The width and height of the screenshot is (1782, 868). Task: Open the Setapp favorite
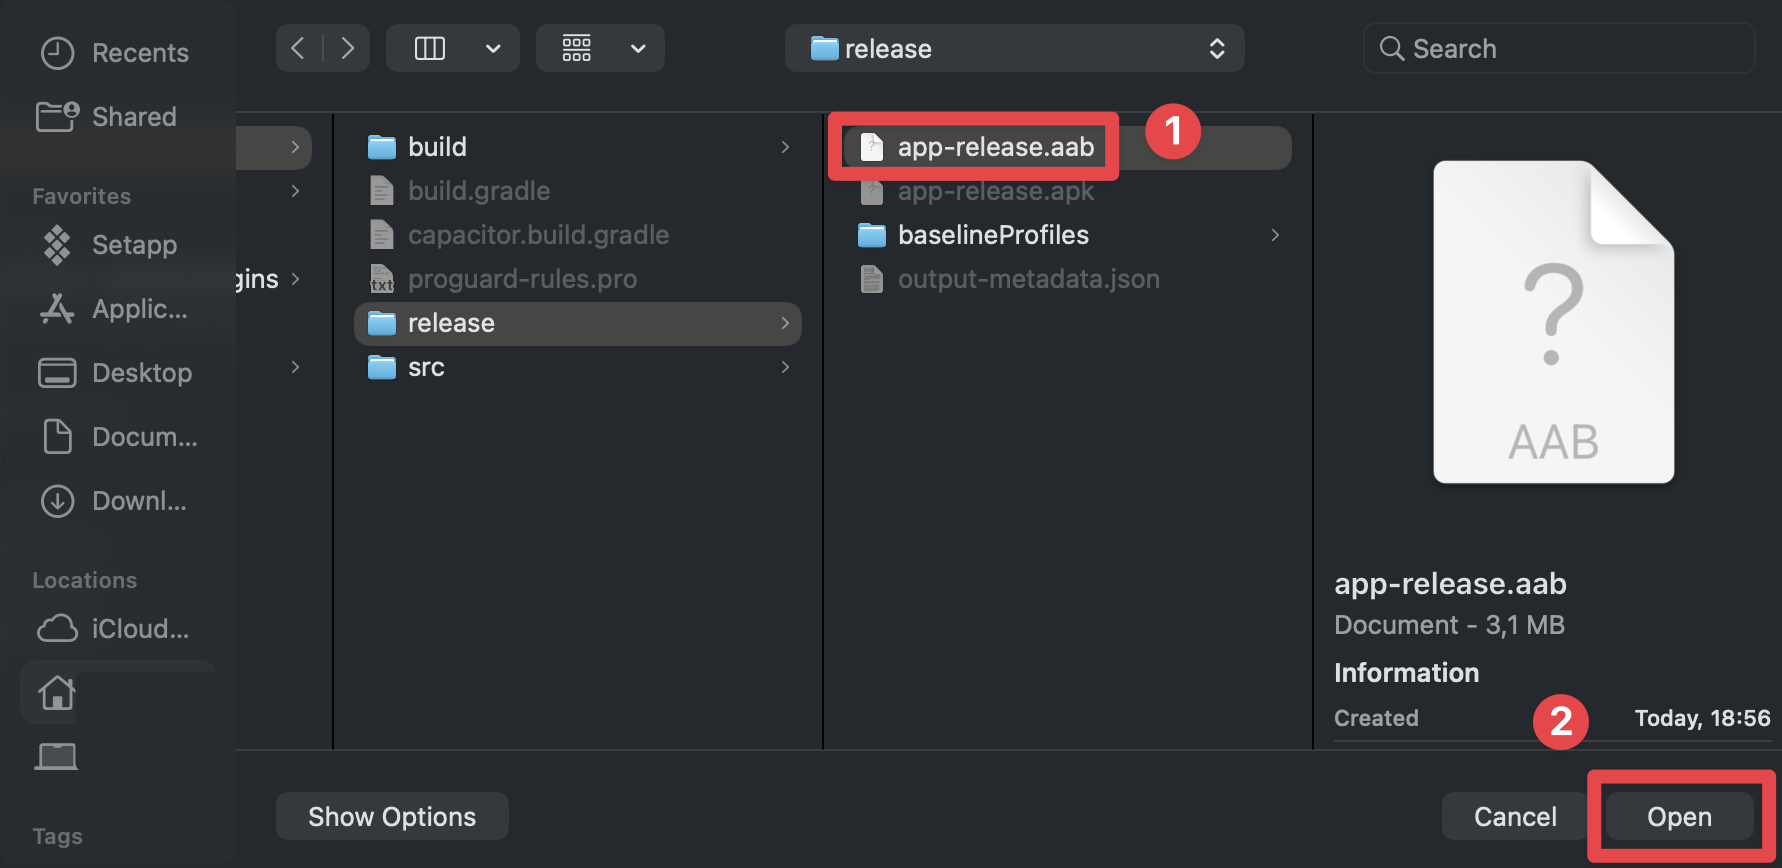(110, 245)
